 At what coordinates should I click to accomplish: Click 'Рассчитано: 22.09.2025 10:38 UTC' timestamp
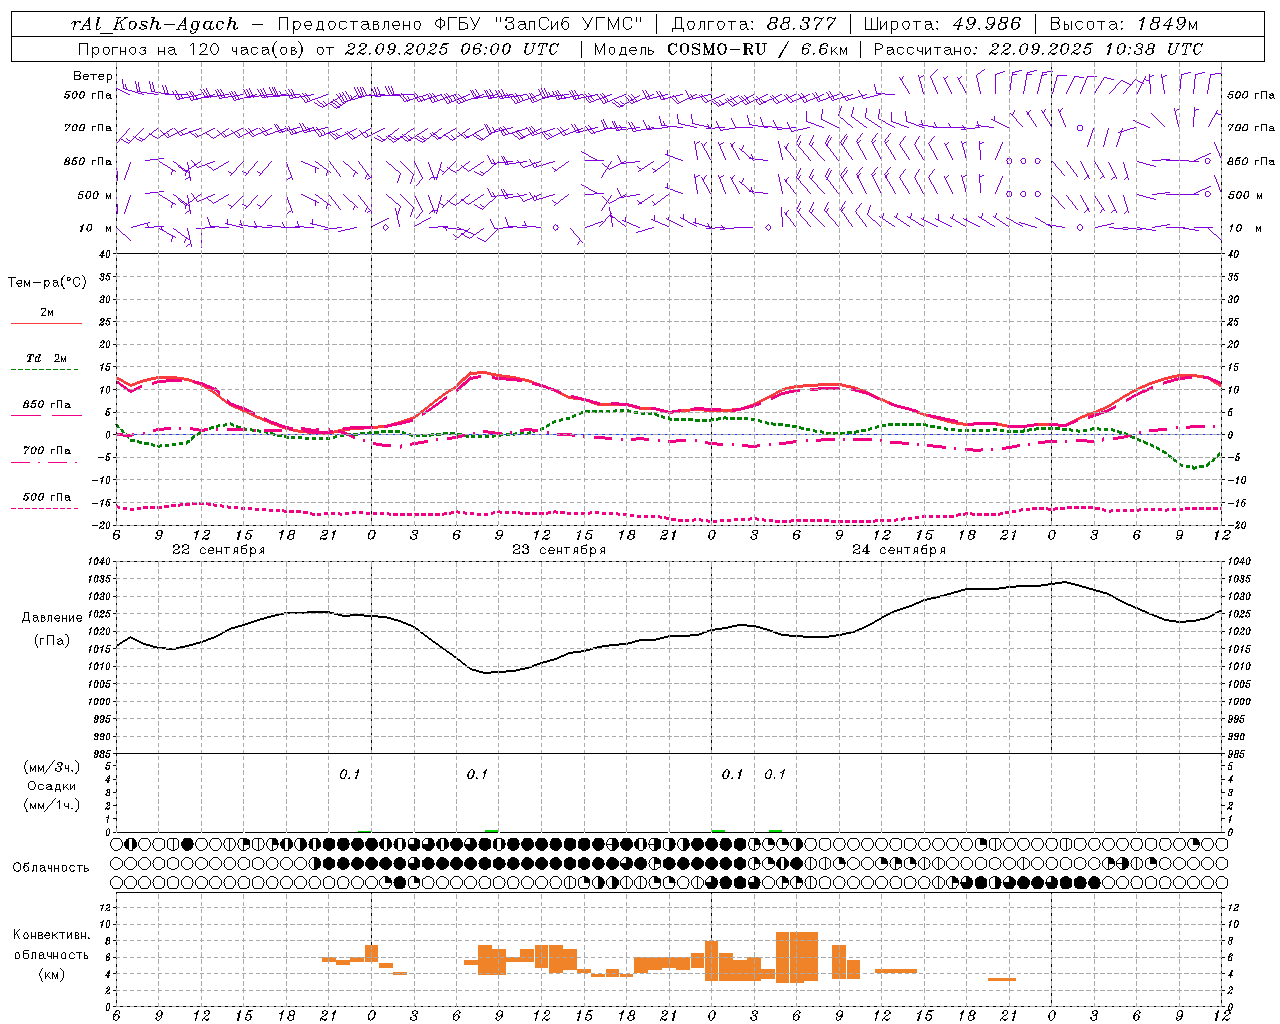pyautogui.click(x=1038, y=49)
